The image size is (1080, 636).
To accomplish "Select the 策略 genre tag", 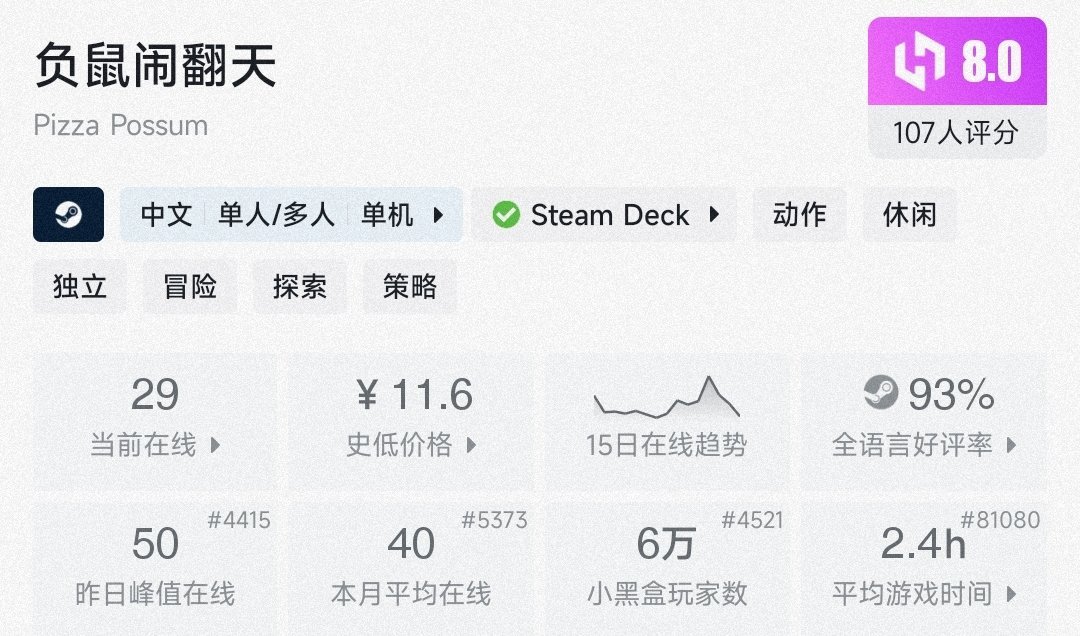I will [410, 287].
